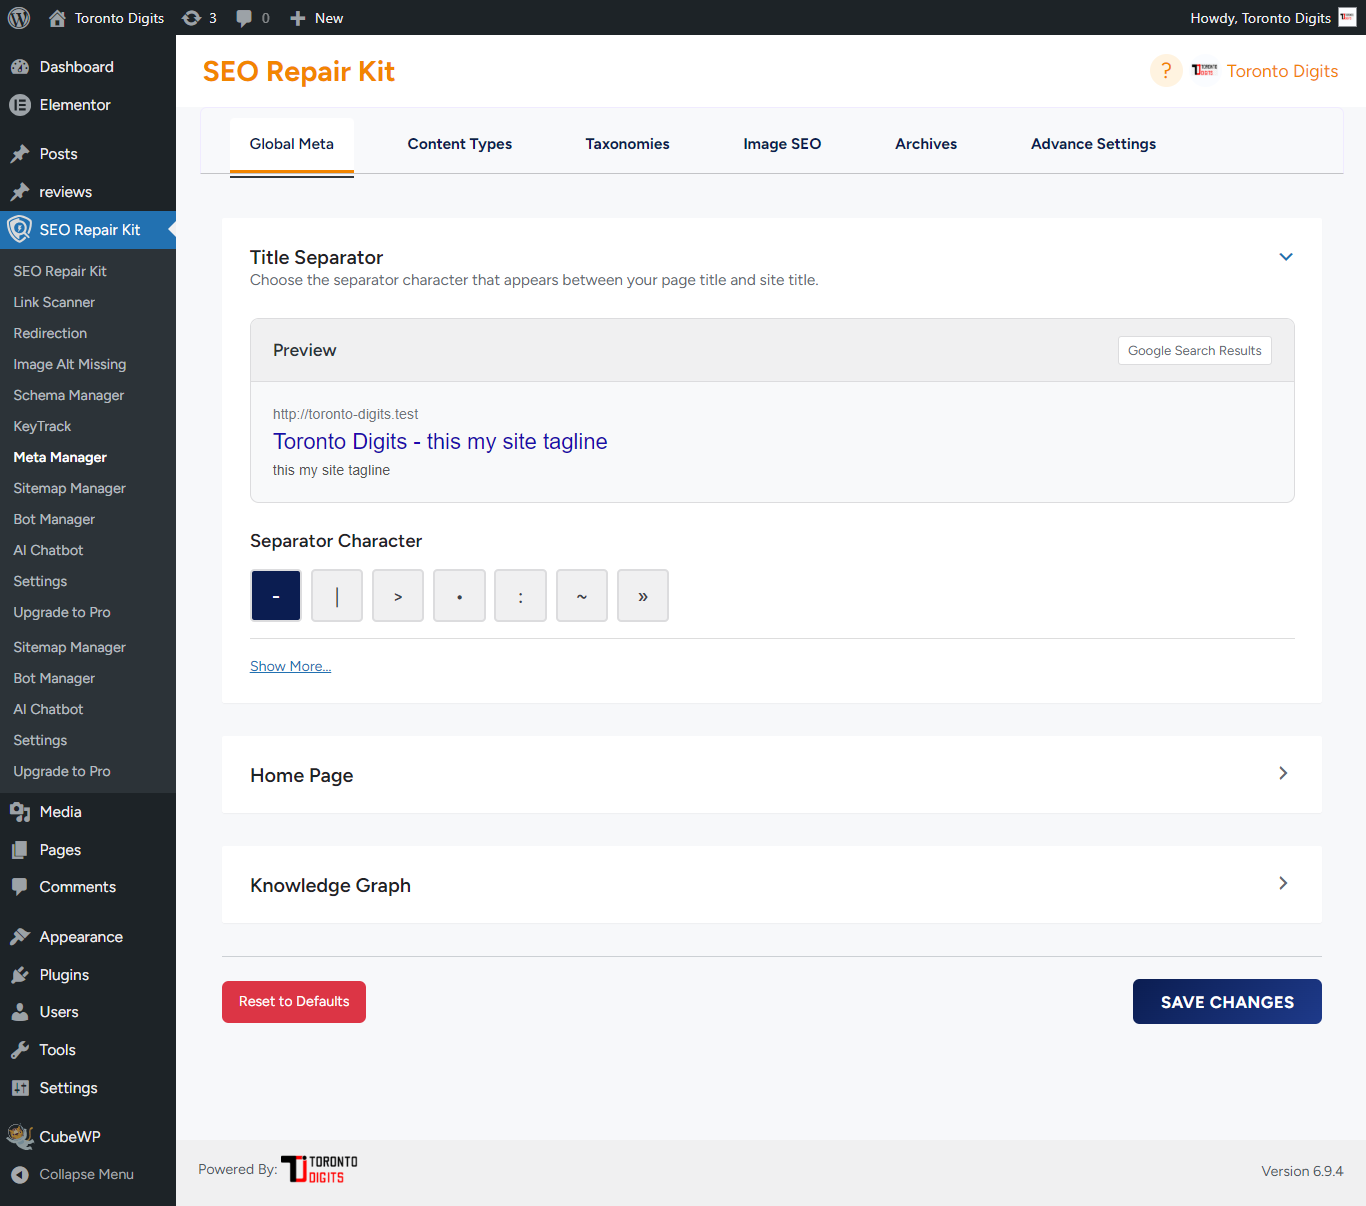This screenshot has width=1366, height=1206.
Task: Expand the Knowledge Graph section
Action: click(1283, 884)
